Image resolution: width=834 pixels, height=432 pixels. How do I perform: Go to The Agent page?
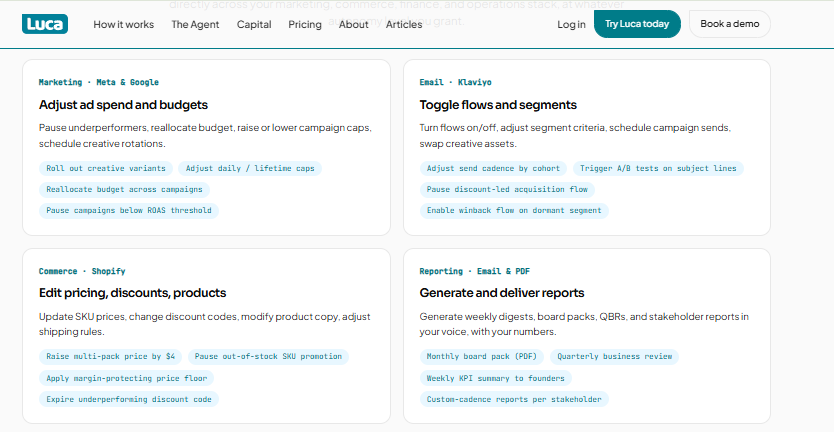(x=195, y=24)
